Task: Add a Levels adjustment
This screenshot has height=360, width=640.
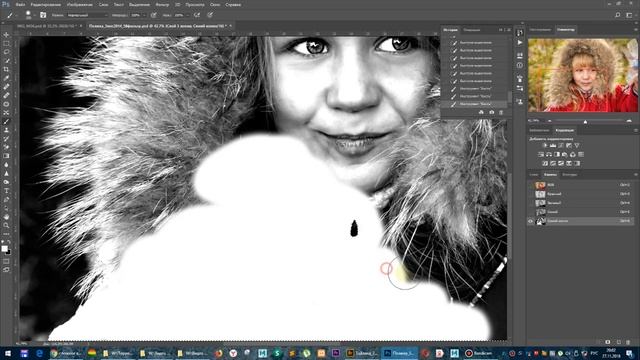Action: tap(553, 145)
